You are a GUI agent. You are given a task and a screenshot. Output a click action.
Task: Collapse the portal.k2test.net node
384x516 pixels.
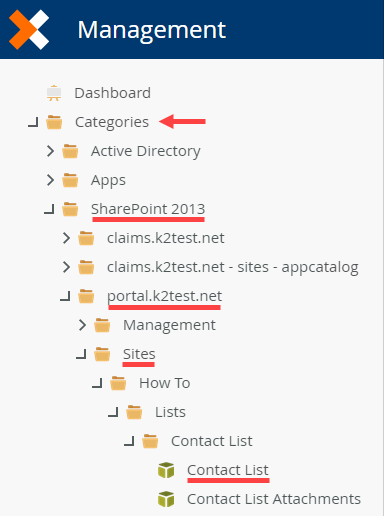[x=65, y=296]
